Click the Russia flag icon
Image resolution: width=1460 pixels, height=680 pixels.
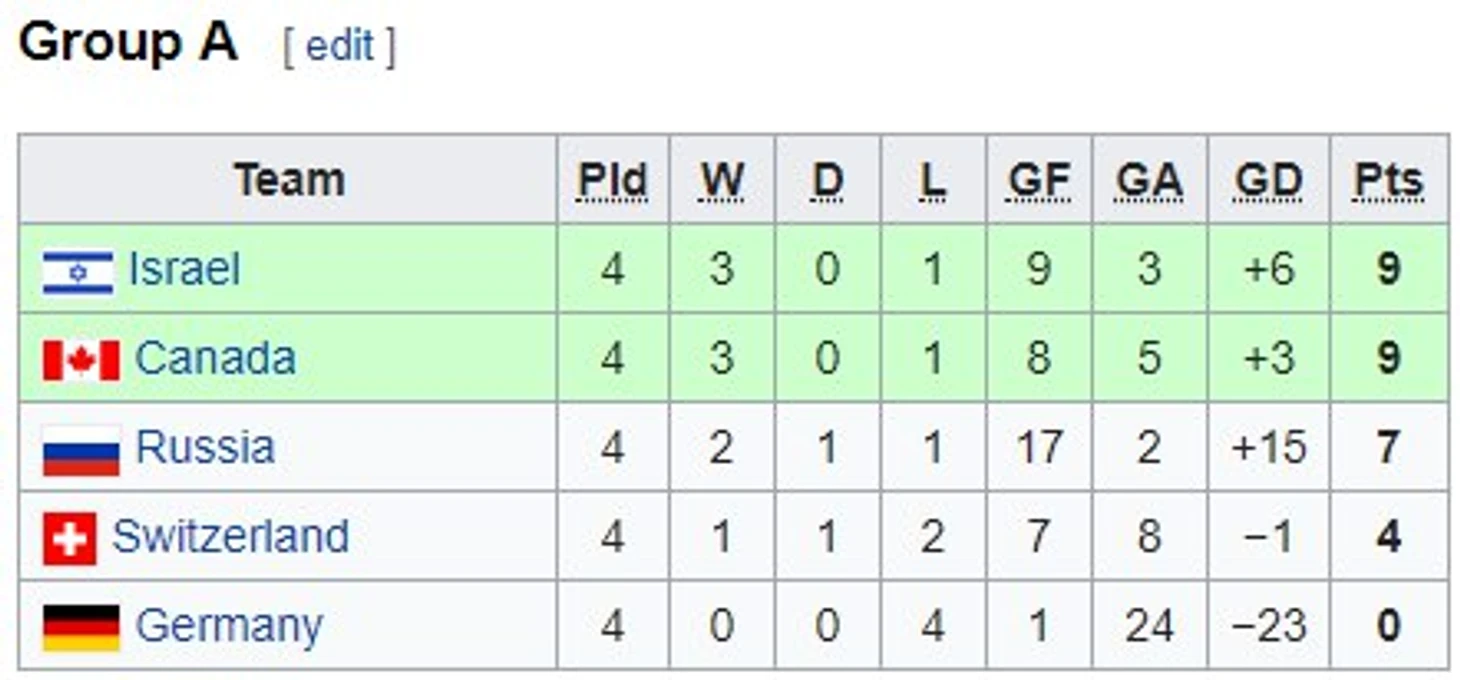(x=81, y=449)
